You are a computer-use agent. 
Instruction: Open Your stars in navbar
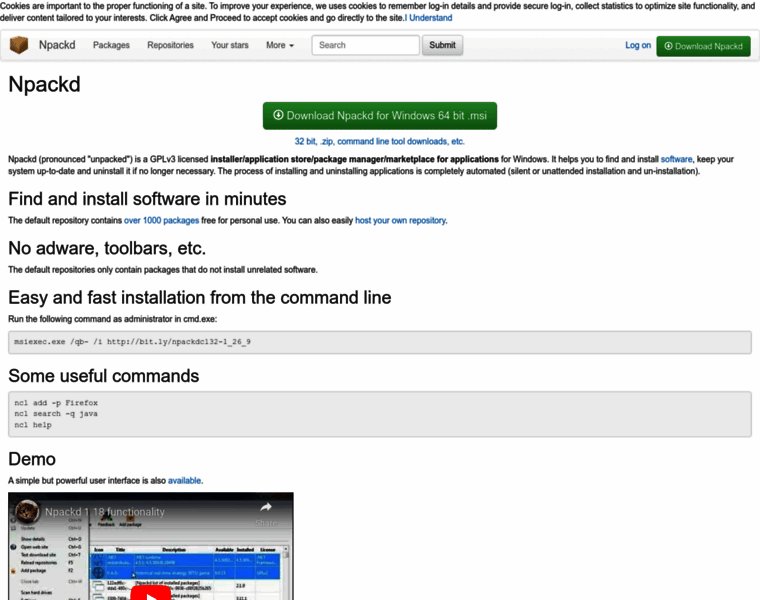point(230,45)
